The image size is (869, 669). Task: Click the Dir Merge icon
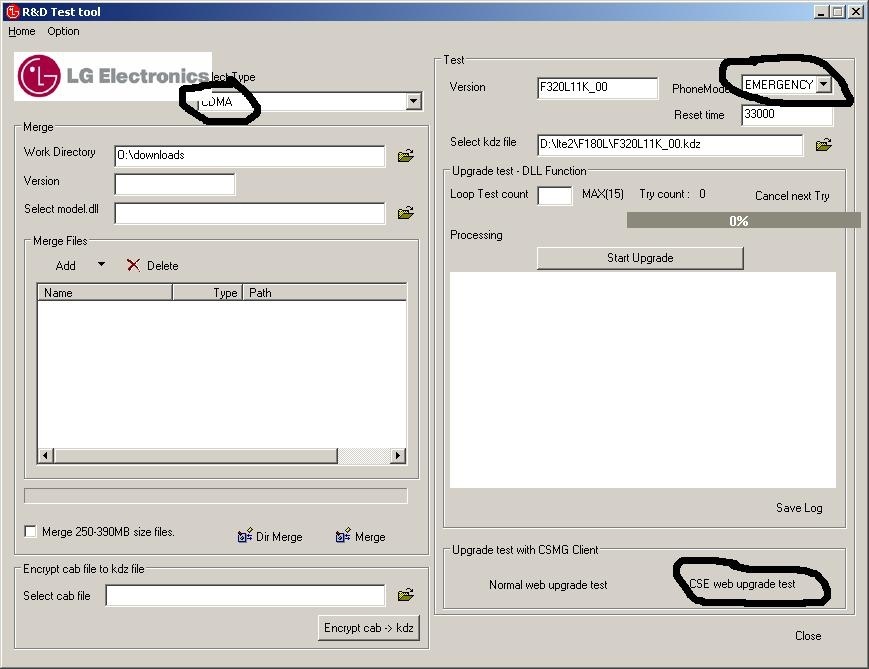(x=244, y=535)
